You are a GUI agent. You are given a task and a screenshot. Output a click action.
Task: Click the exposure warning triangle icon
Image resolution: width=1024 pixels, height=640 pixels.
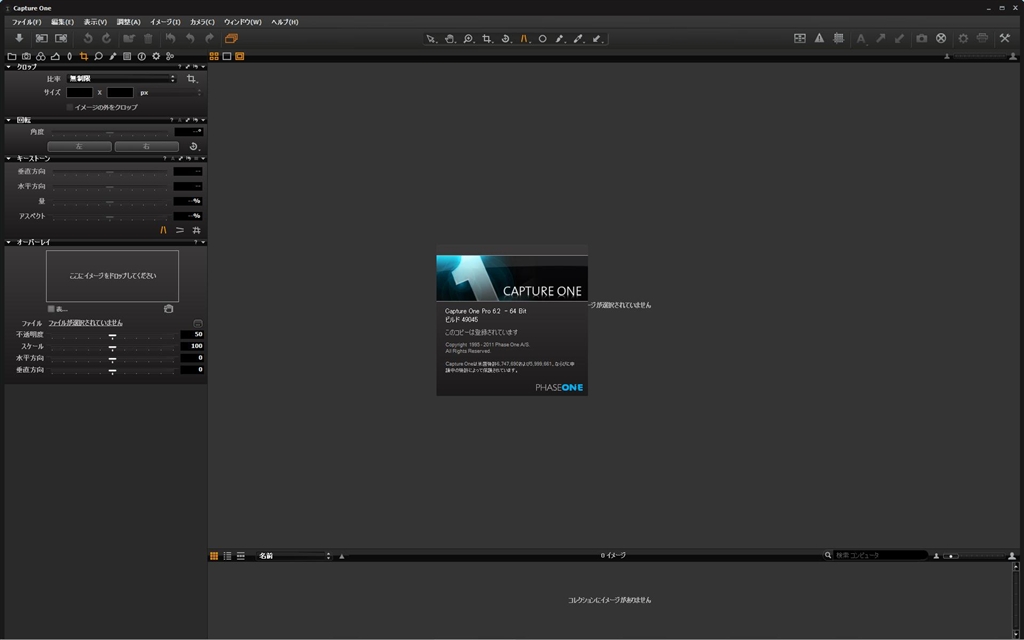[x=819, y=39]
